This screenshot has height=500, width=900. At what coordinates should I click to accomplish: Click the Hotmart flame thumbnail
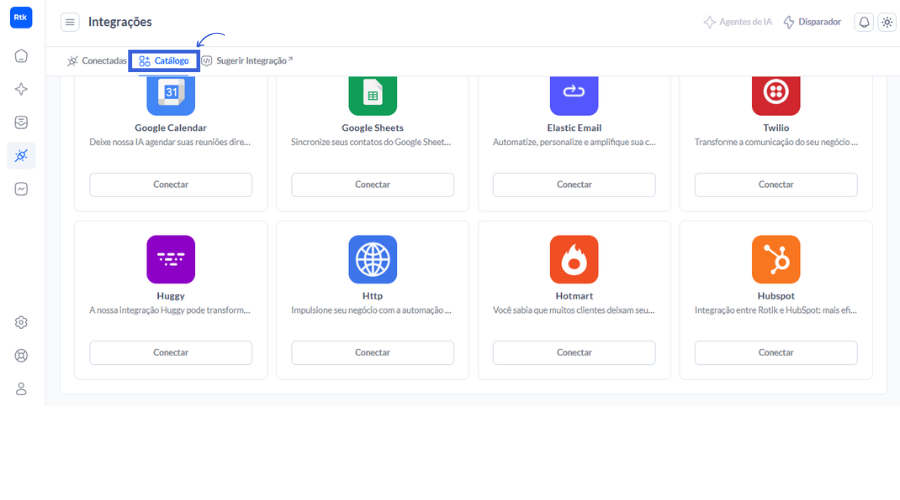tap(574, 259)
